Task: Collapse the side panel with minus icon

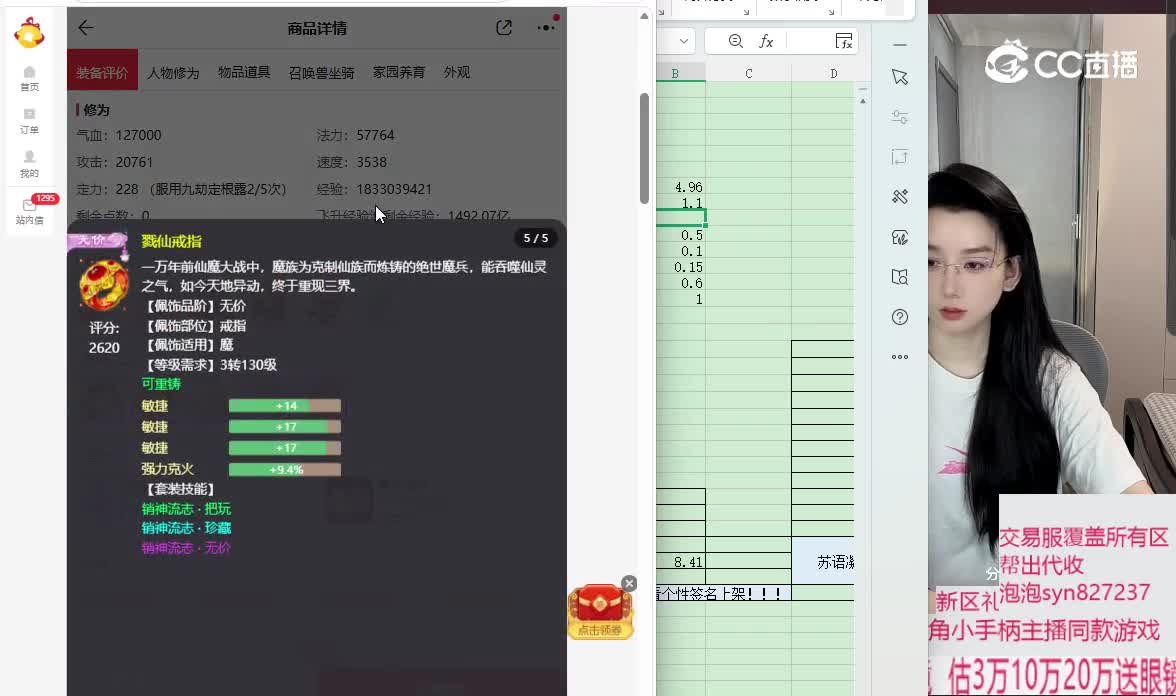Action: [900, 45]
